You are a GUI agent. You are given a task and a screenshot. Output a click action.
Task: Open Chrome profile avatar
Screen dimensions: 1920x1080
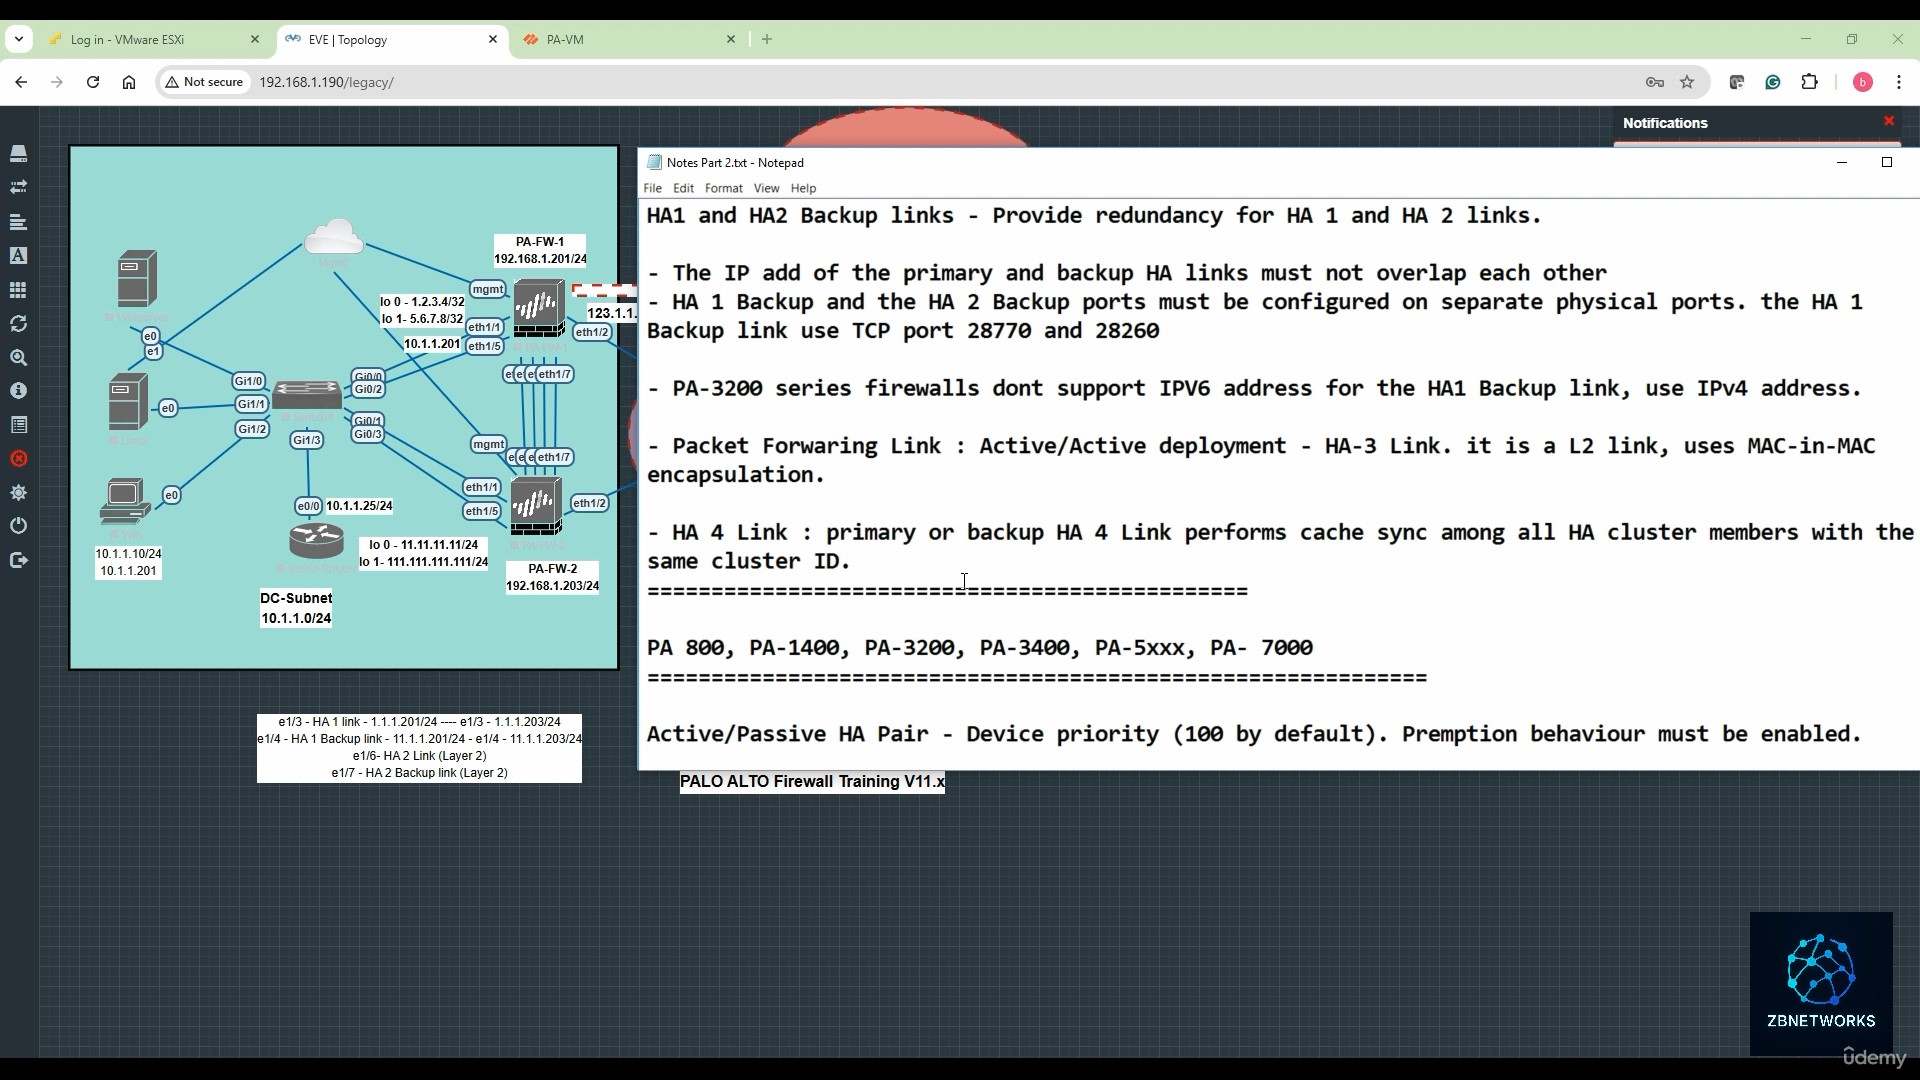pos(1862,82)
